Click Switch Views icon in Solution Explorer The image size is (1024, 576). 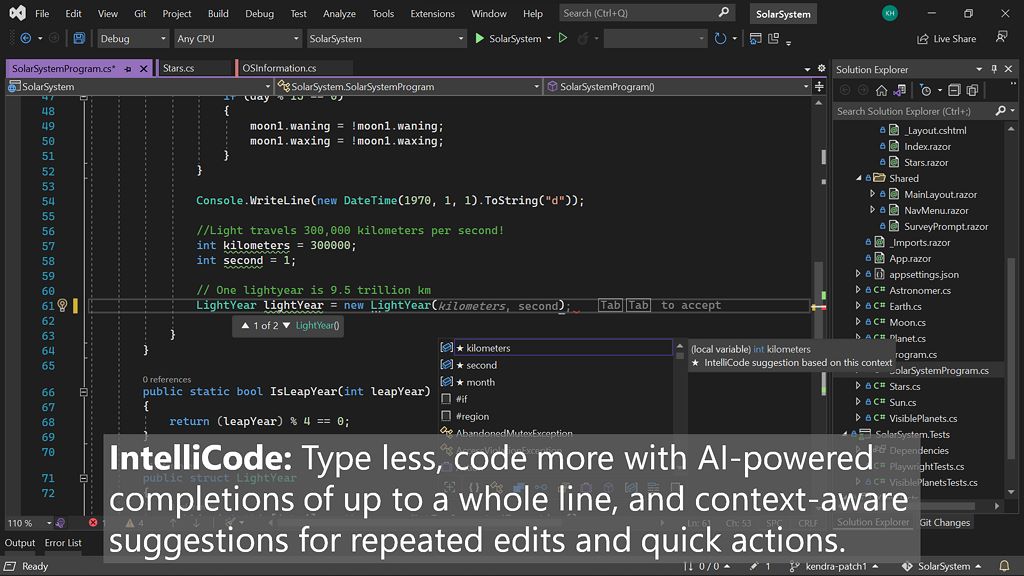tap(900, 90)
